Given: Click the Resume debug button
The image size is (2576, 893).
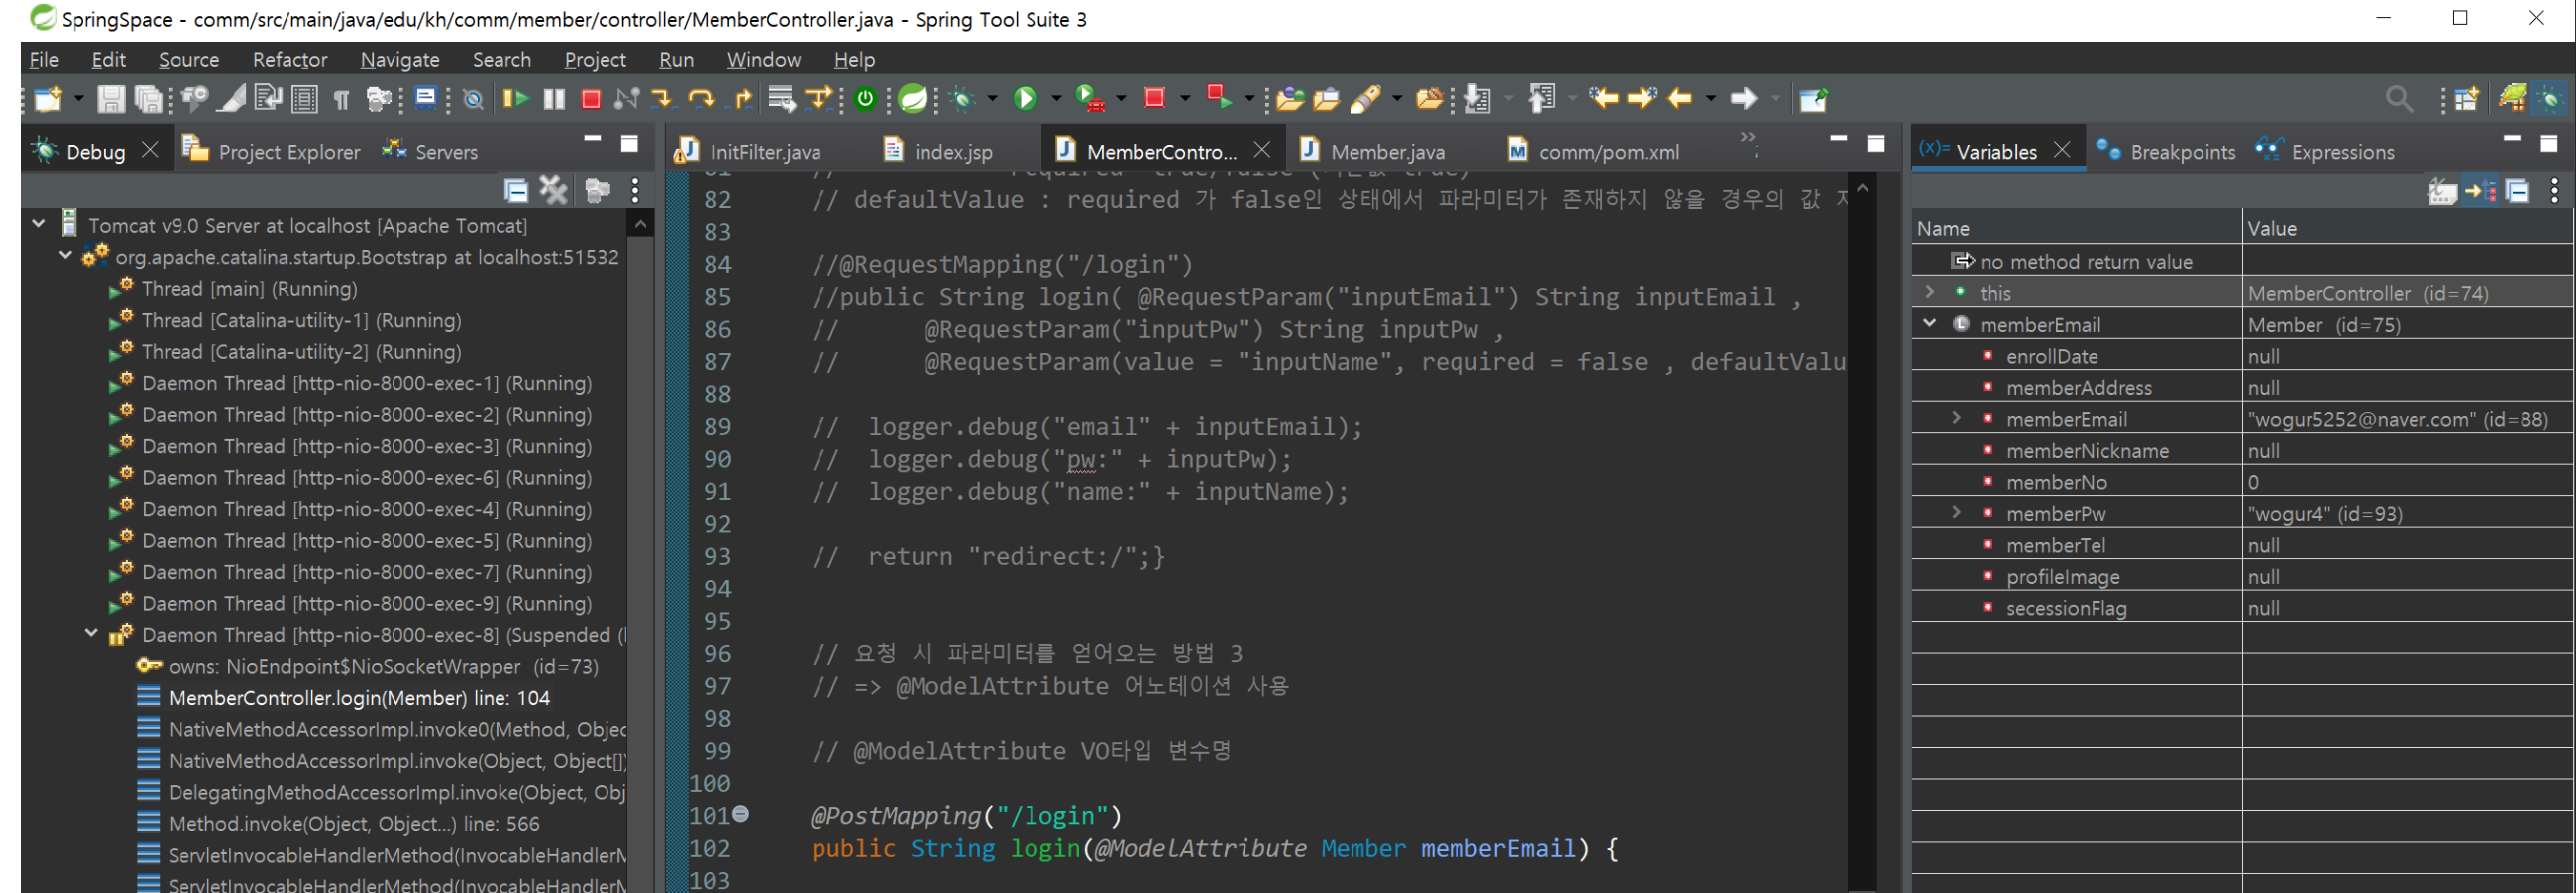Looking at the screenshot, I should pyautogui.click(x=515, y=99).
